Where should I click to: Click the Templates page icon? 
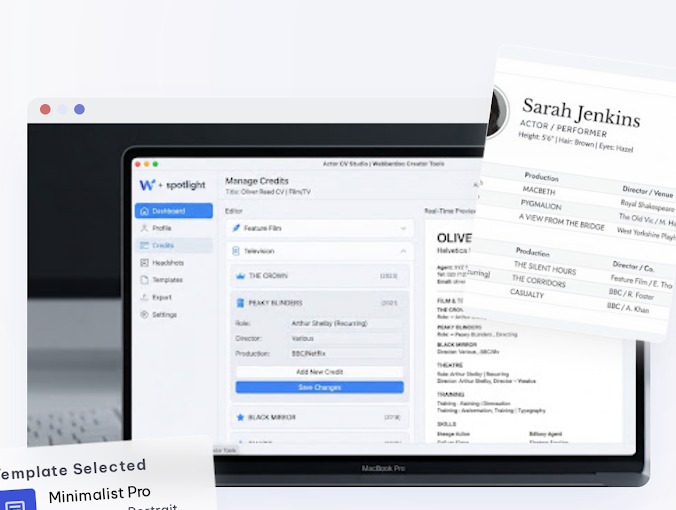coord(144,280)
